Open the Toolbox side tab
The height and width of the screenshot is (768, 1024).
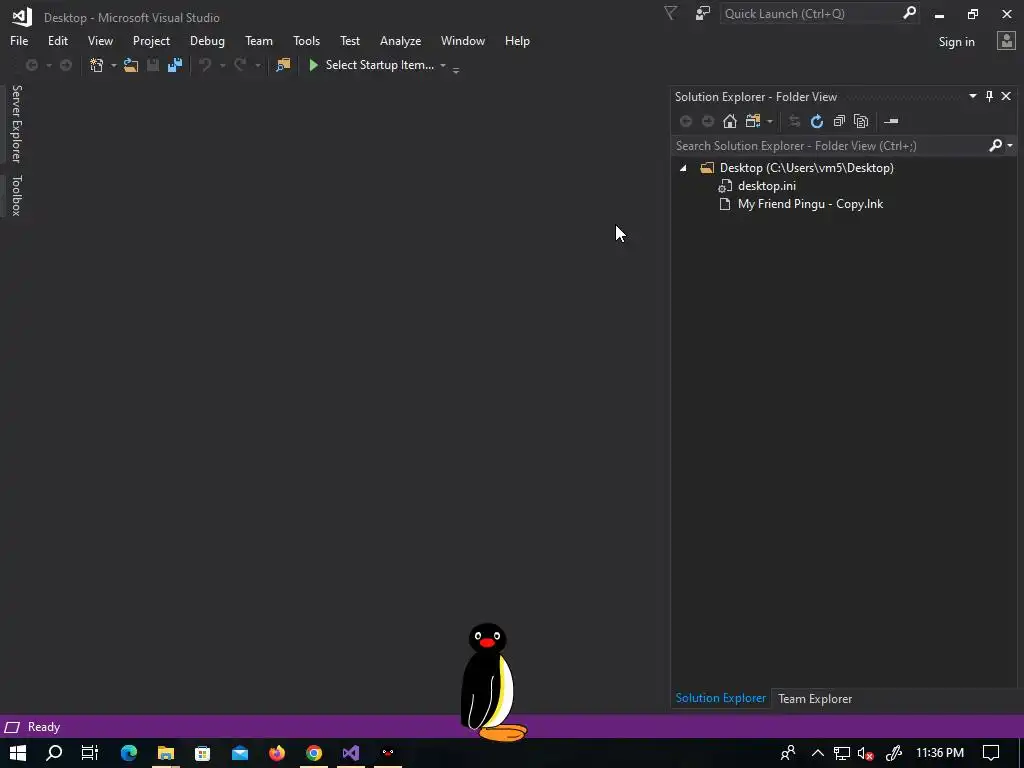point(16,195)
